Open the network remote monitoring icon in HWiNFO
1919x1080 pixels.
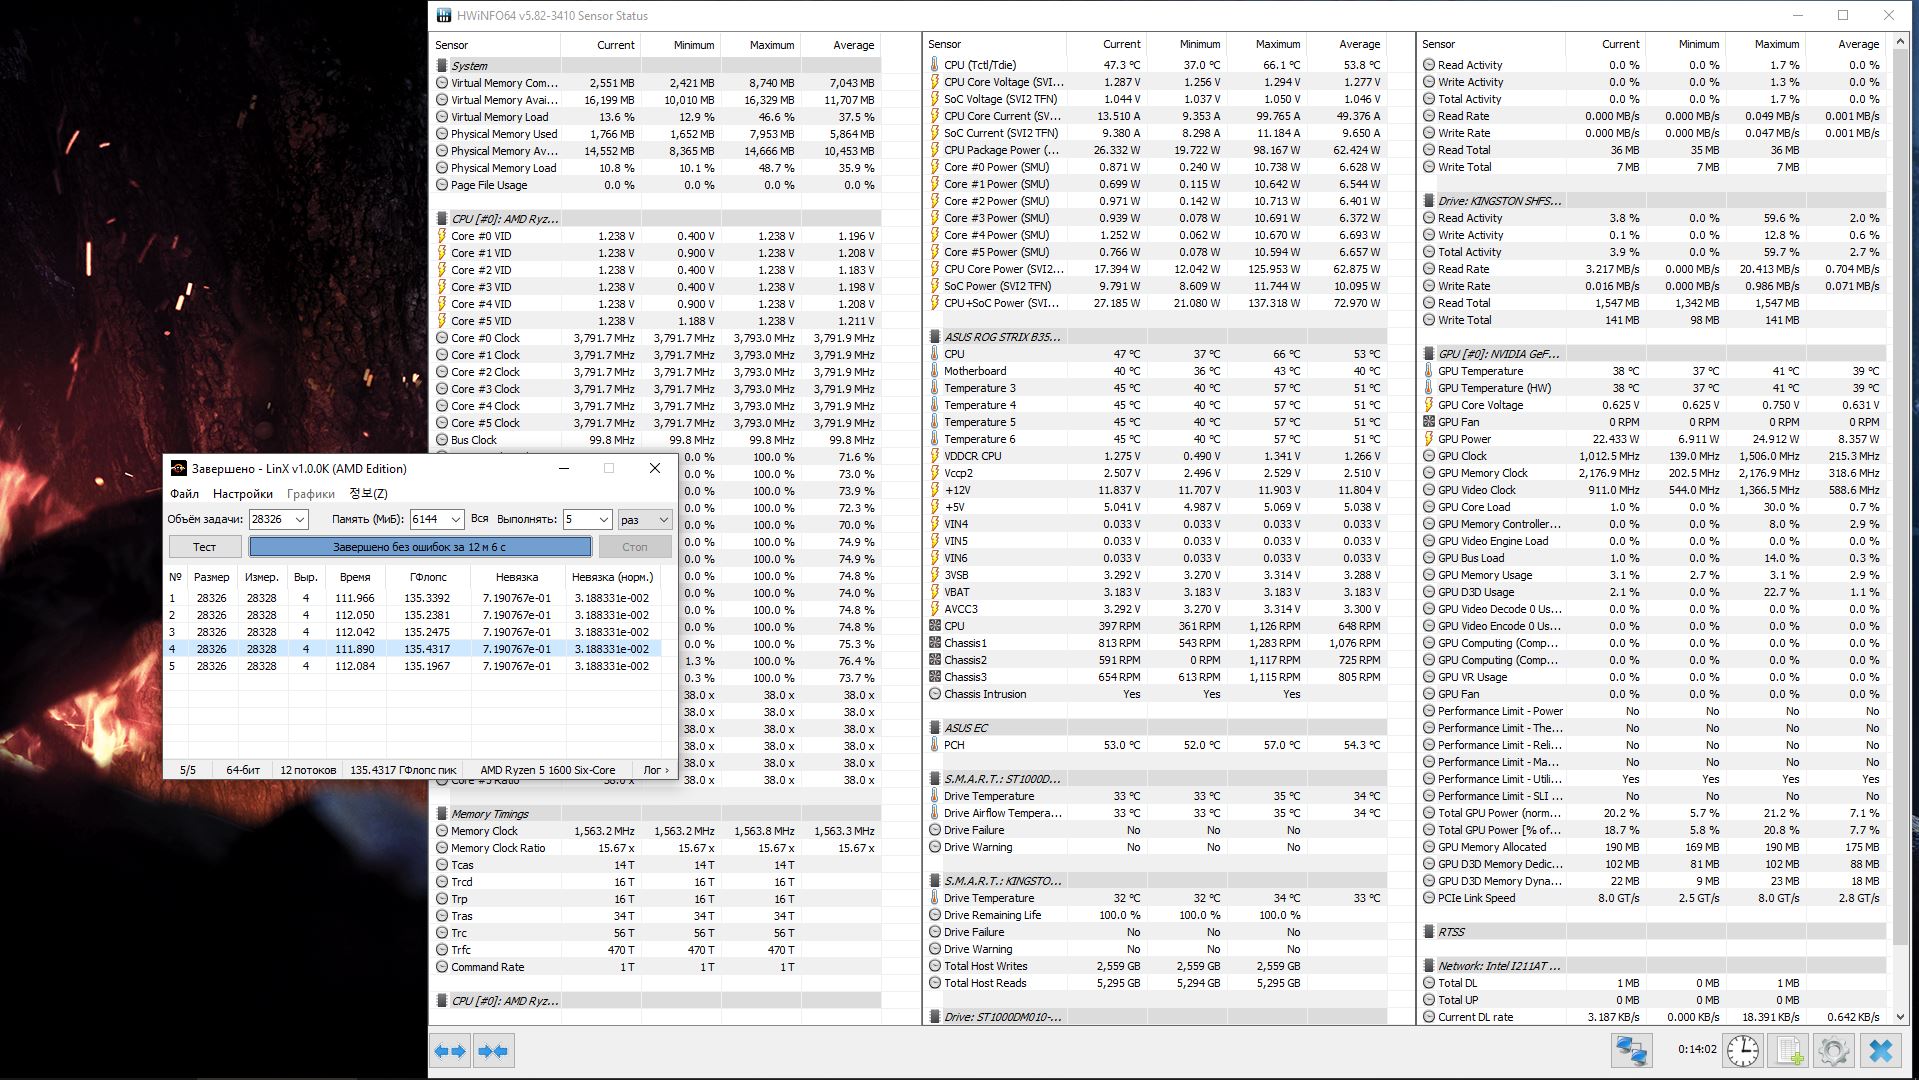coord(1632,1051)
